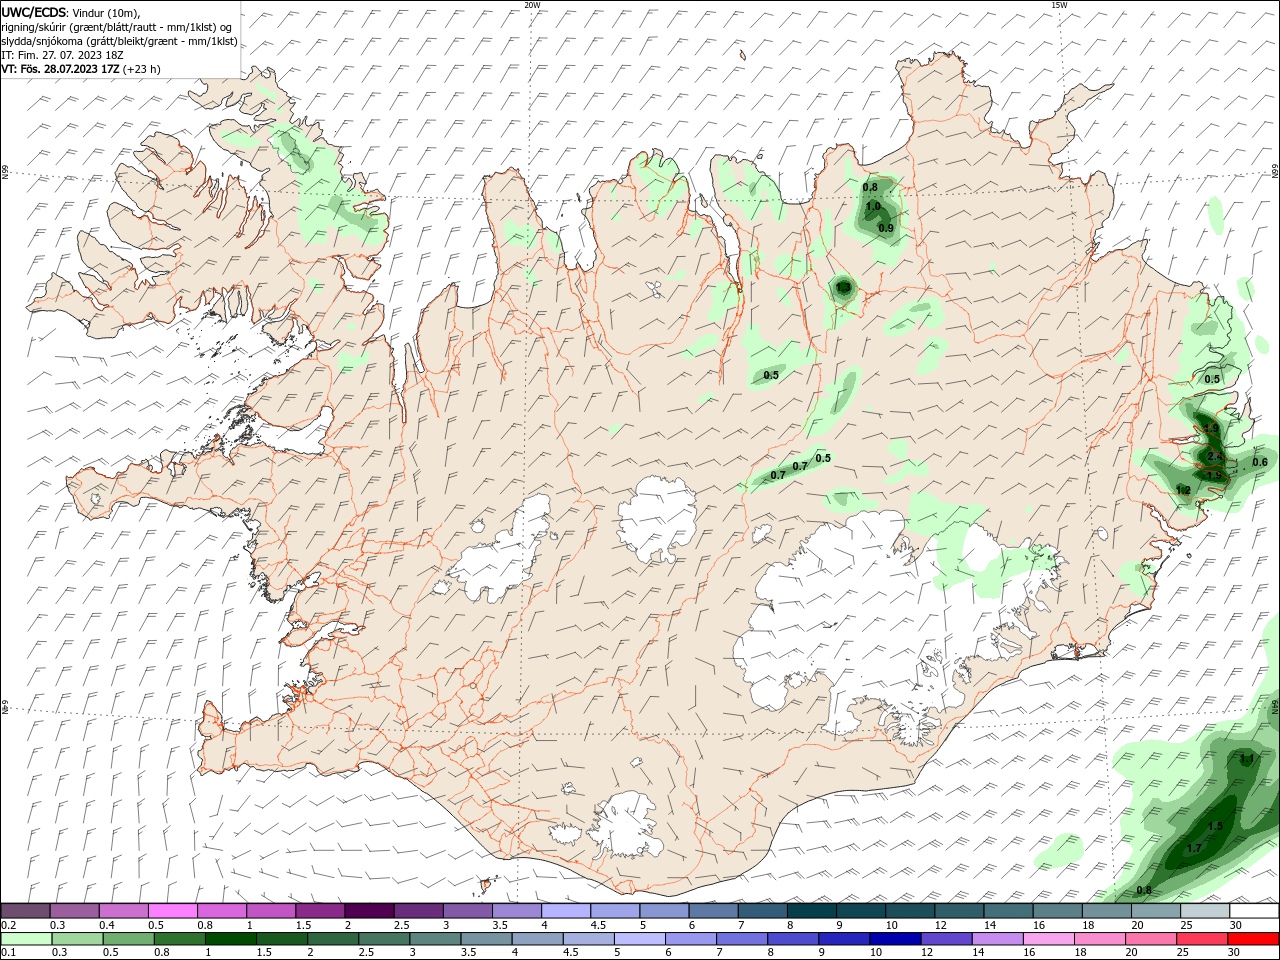1280x960 pixels.
Task: Click the light grey 25 swatch in upper row
Action: [1205, 911]
